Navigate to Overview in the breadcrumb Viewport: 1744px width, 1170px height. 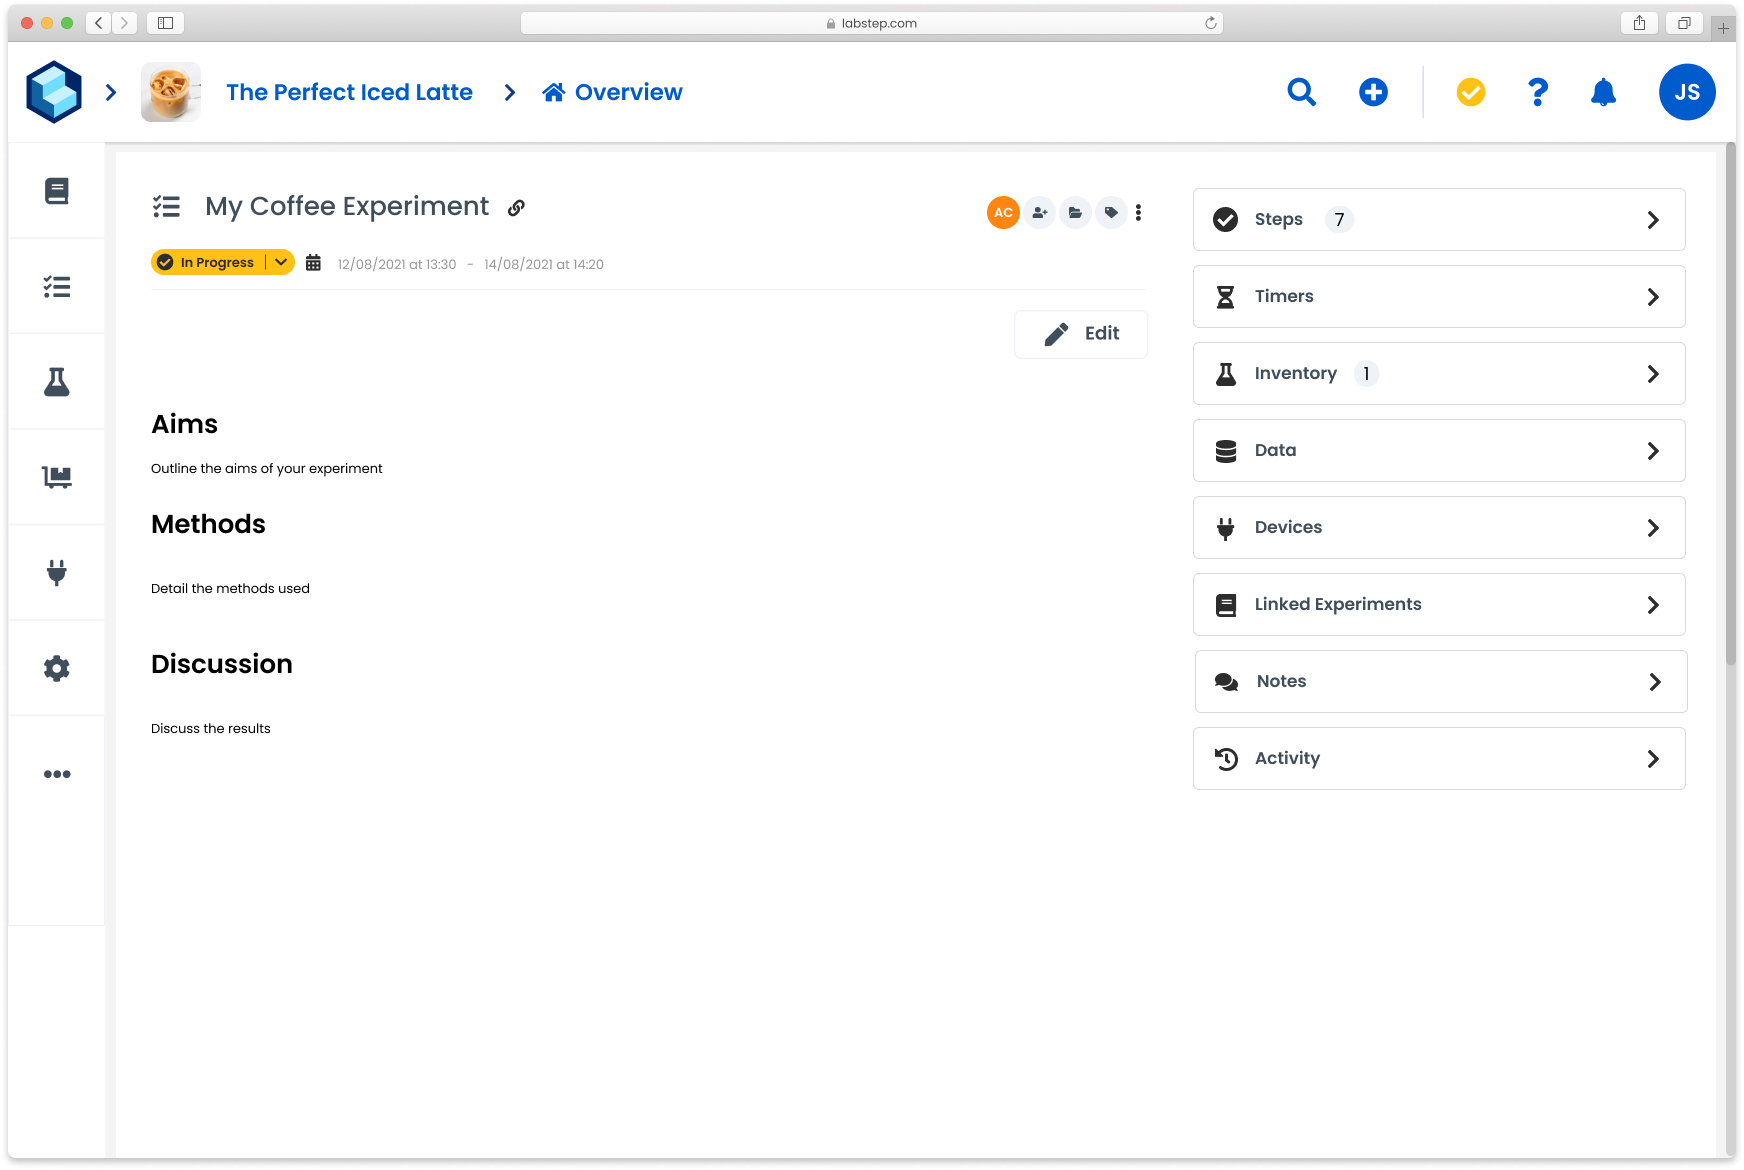click(x=612, y=92)
